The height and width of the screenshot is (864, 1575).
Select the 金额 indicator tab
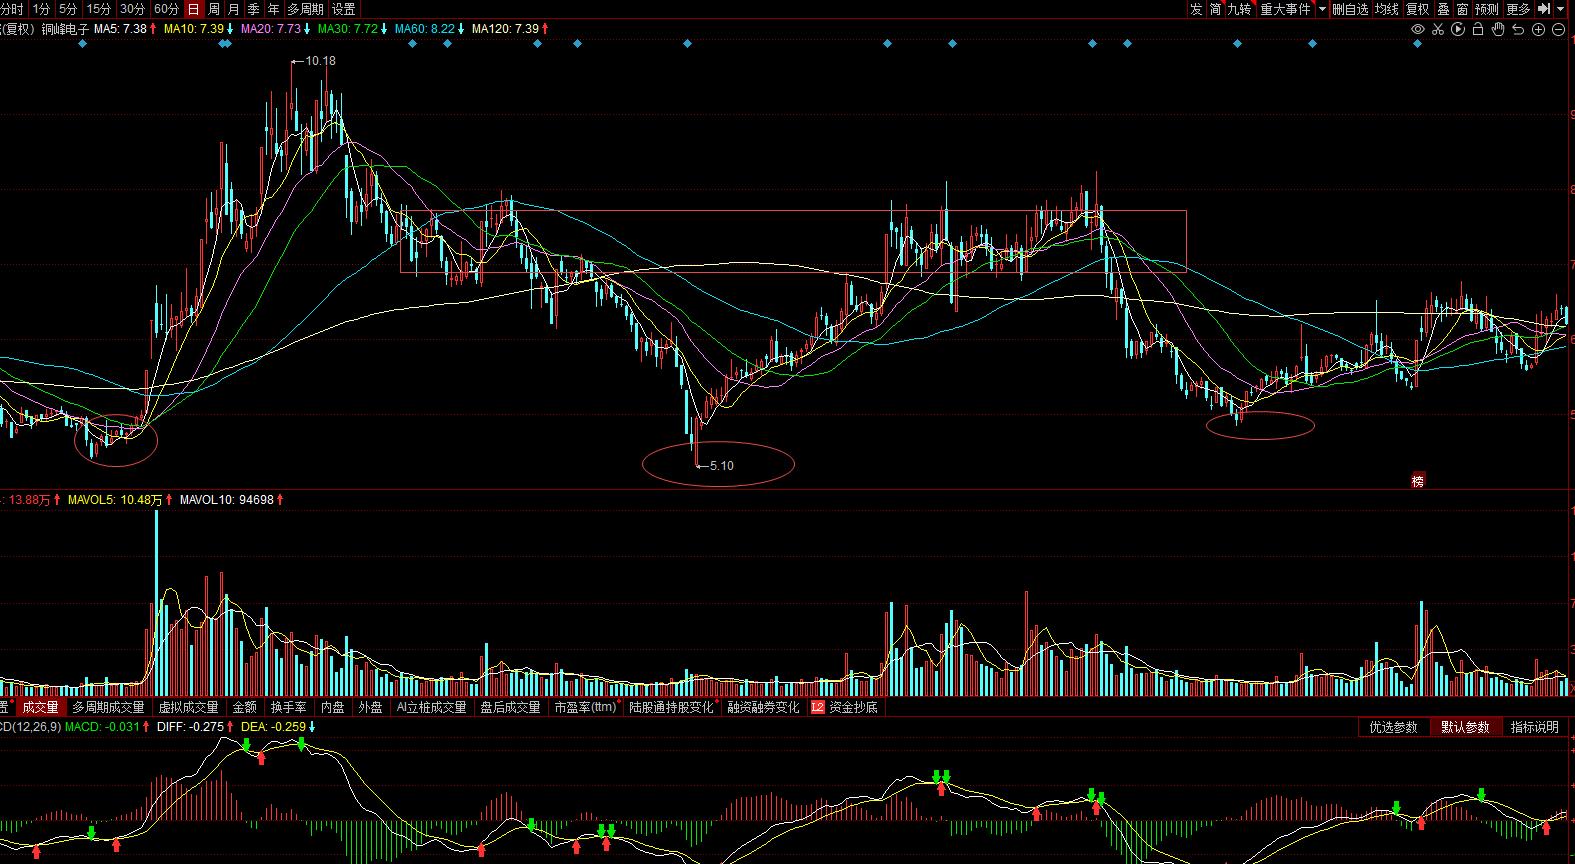pyautogui.click(x=245, y=707)
